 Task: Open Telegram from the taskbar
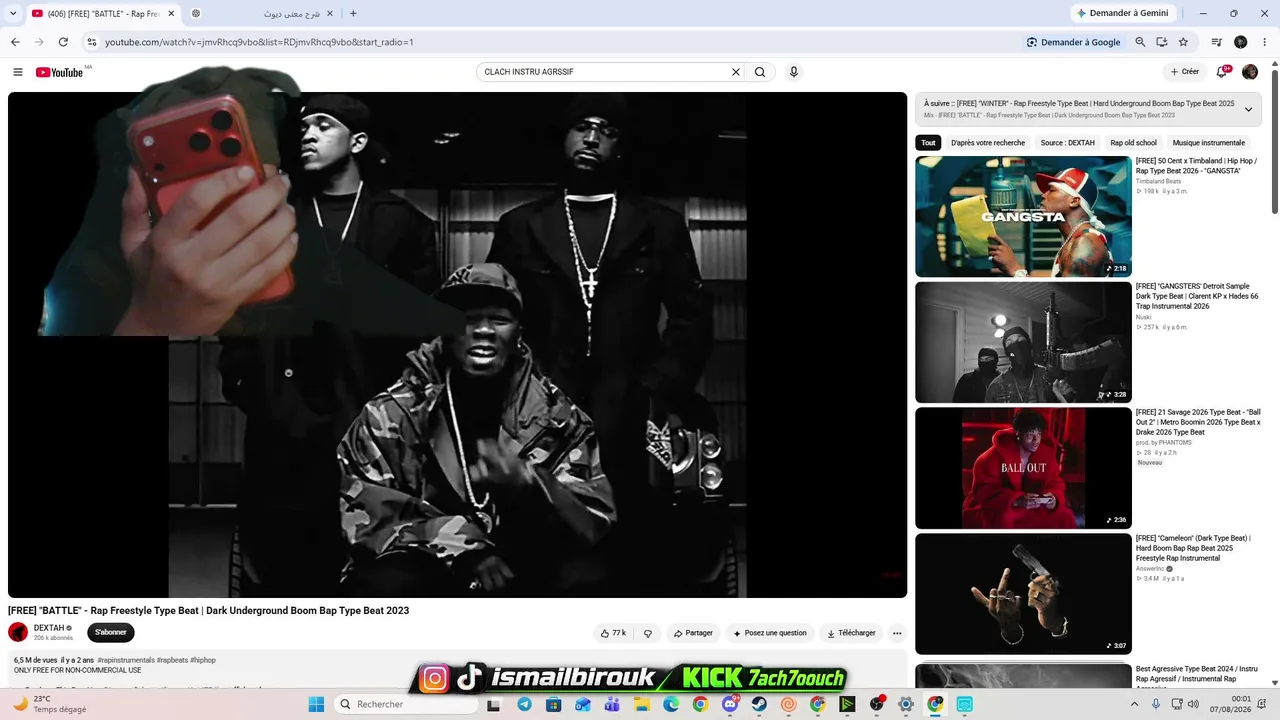tap(524, 704)
